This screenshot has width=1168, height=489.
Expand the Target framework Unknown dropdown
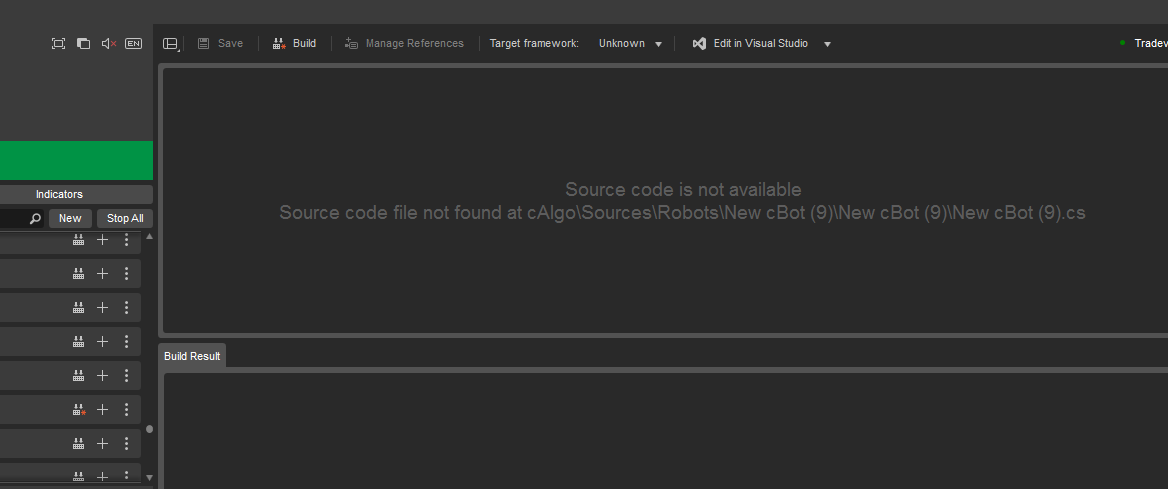coord(630,43)
